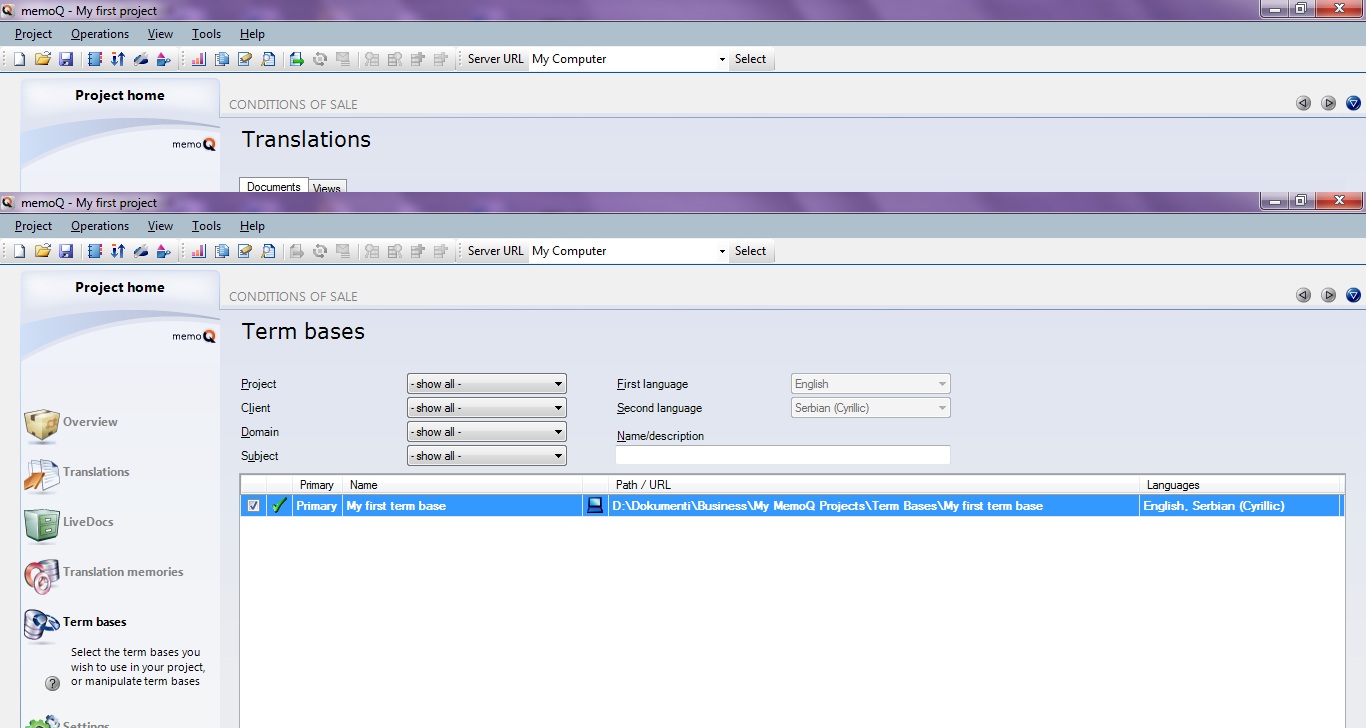Screen dimensions: 1366x728
Task: Click New project icon in Term bases window
Action: point(19,251)
